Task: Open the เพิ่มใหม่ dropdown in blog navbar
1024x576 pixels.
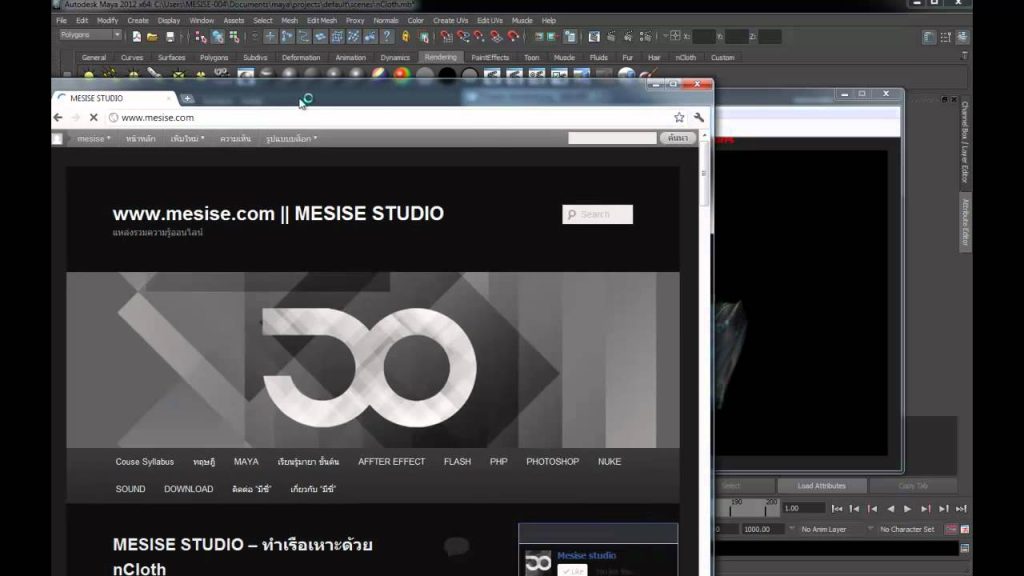Action: tap(187, 138)
